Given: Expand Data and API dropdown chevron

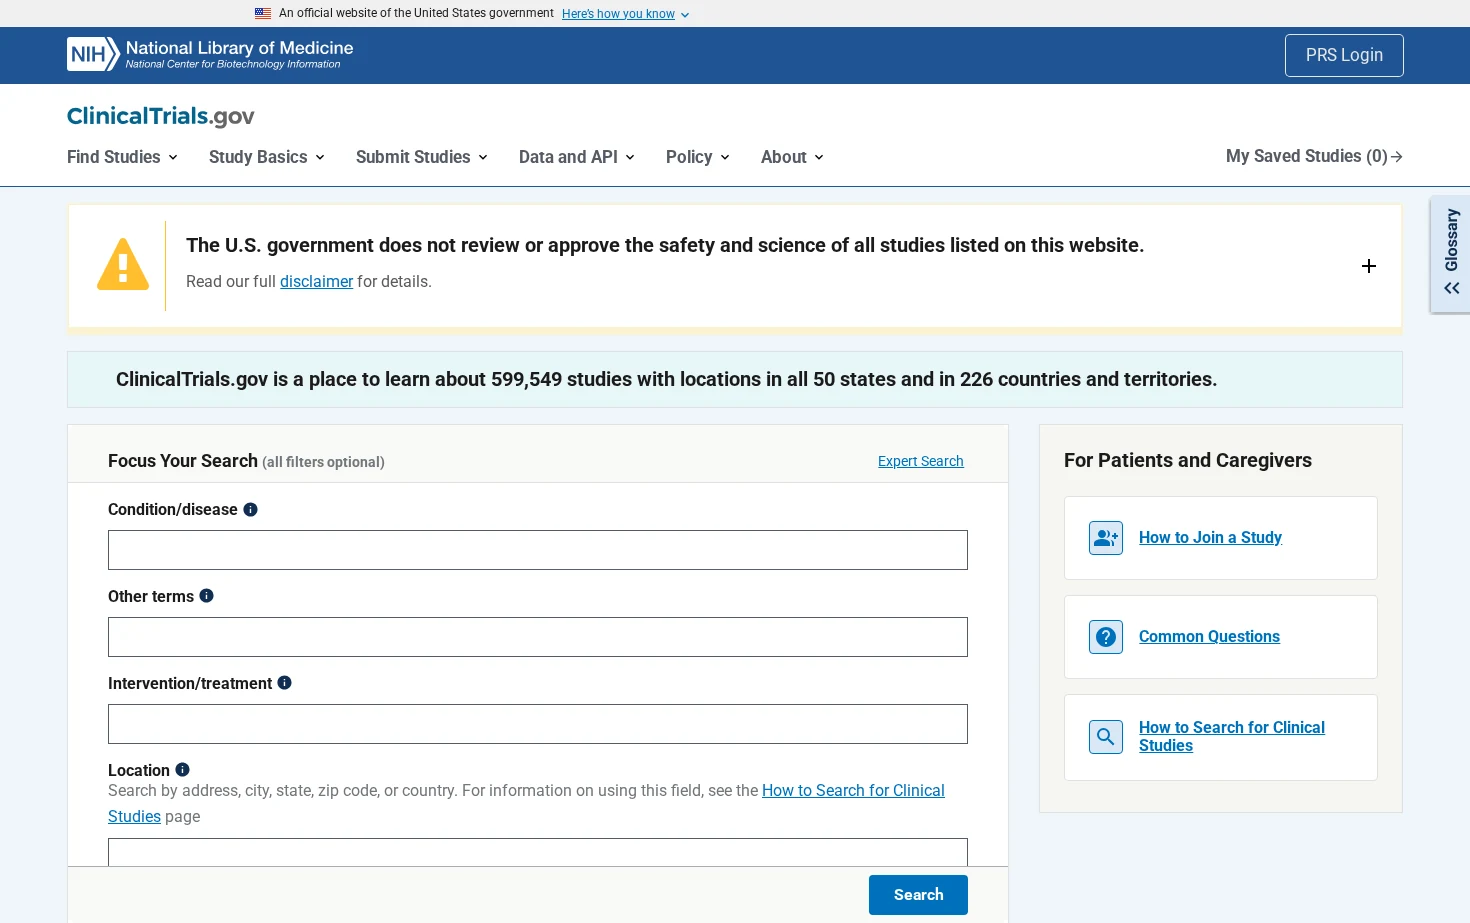Looking at the screenshot, I should coord(630,158).
